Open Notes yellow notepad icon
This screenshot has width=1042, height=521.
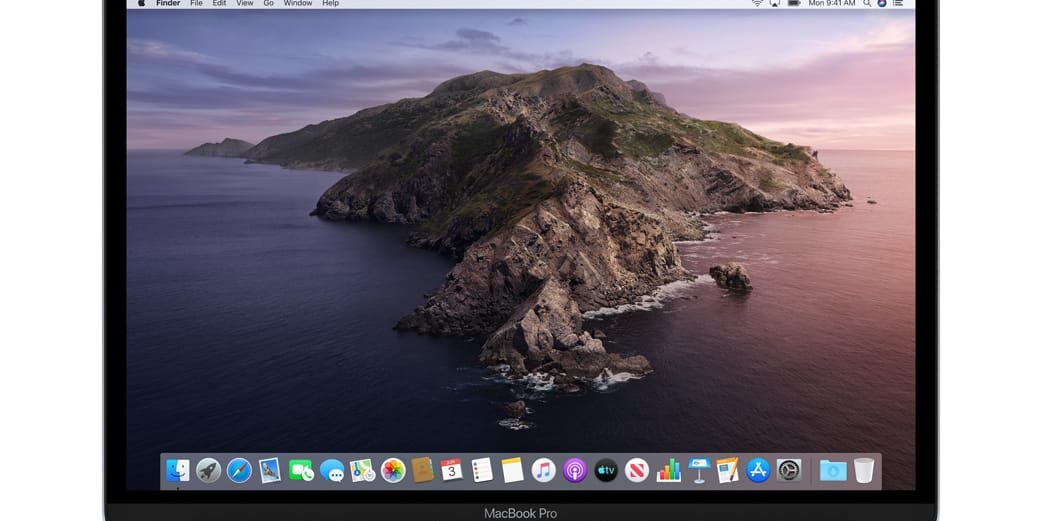[x=512, y=470]
